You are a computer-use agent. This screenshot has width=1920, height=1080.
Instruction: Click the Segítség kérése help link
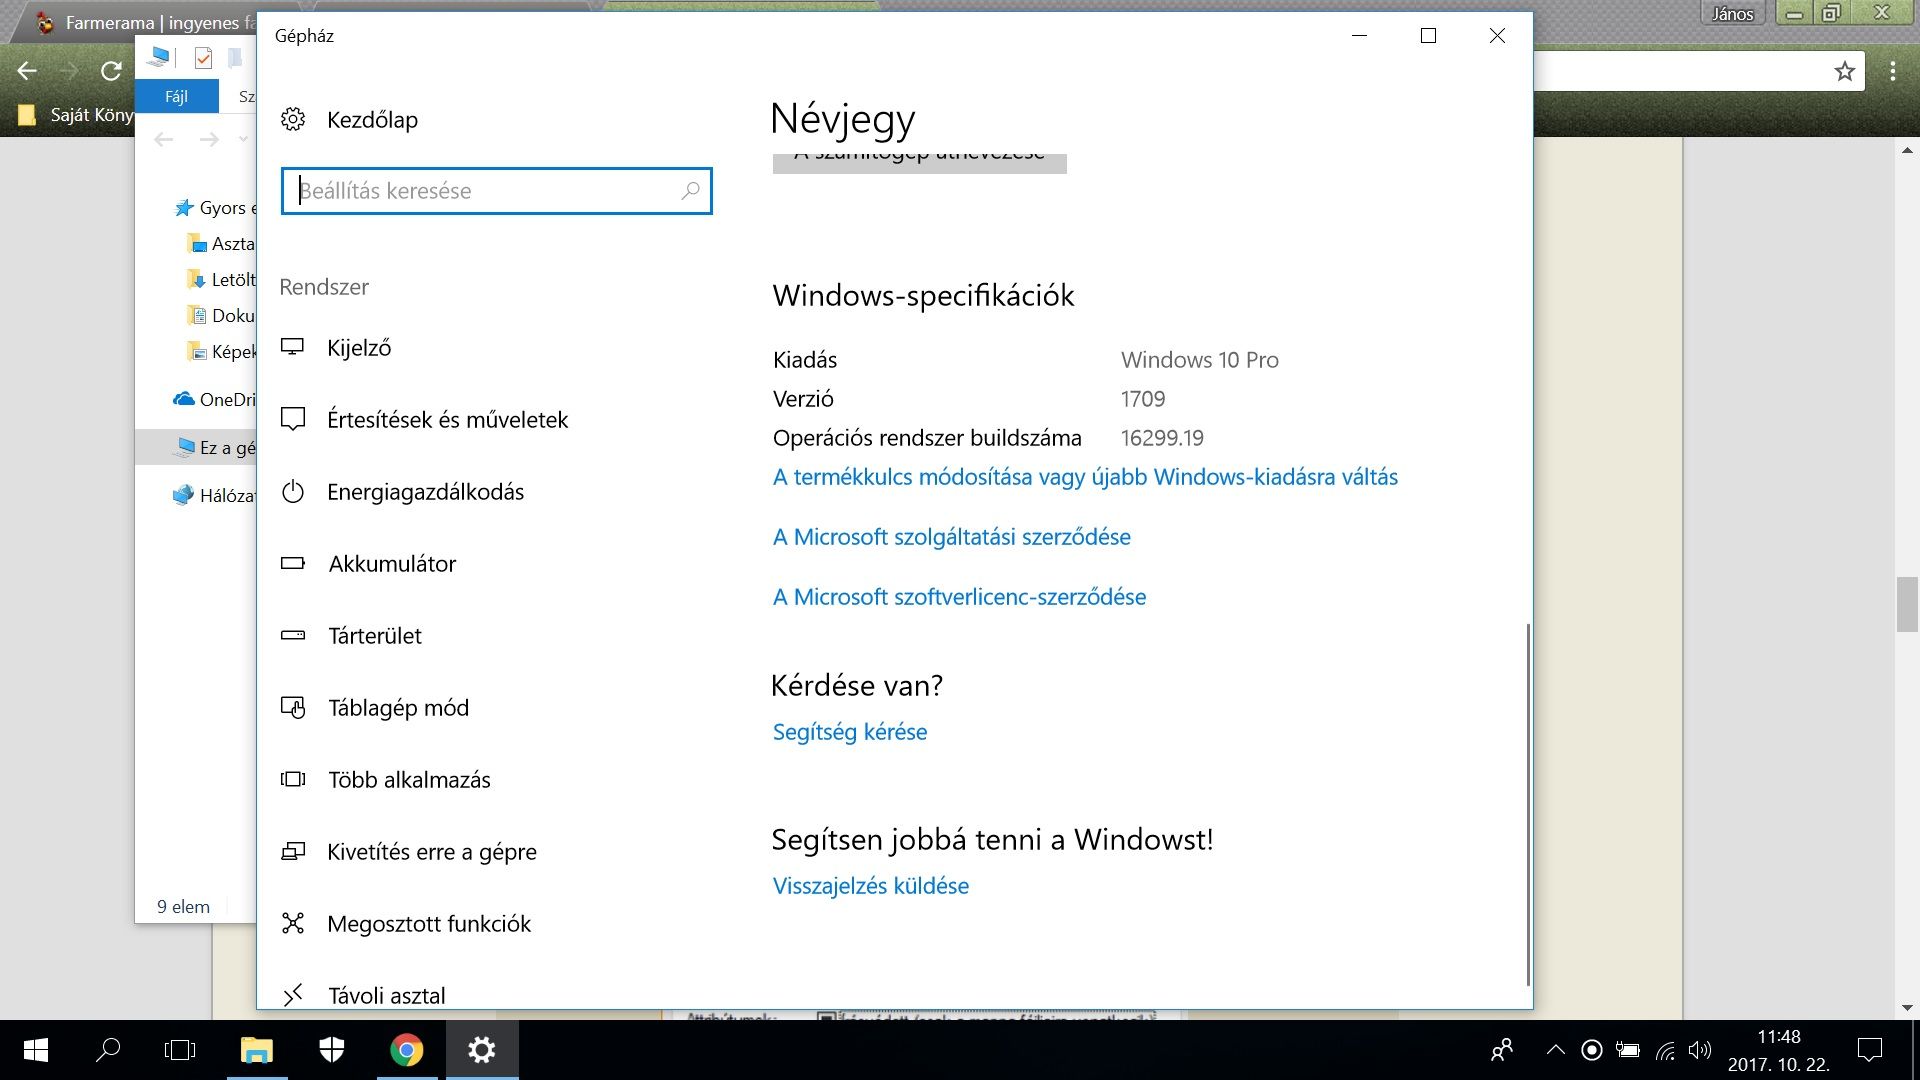[849, 732]
